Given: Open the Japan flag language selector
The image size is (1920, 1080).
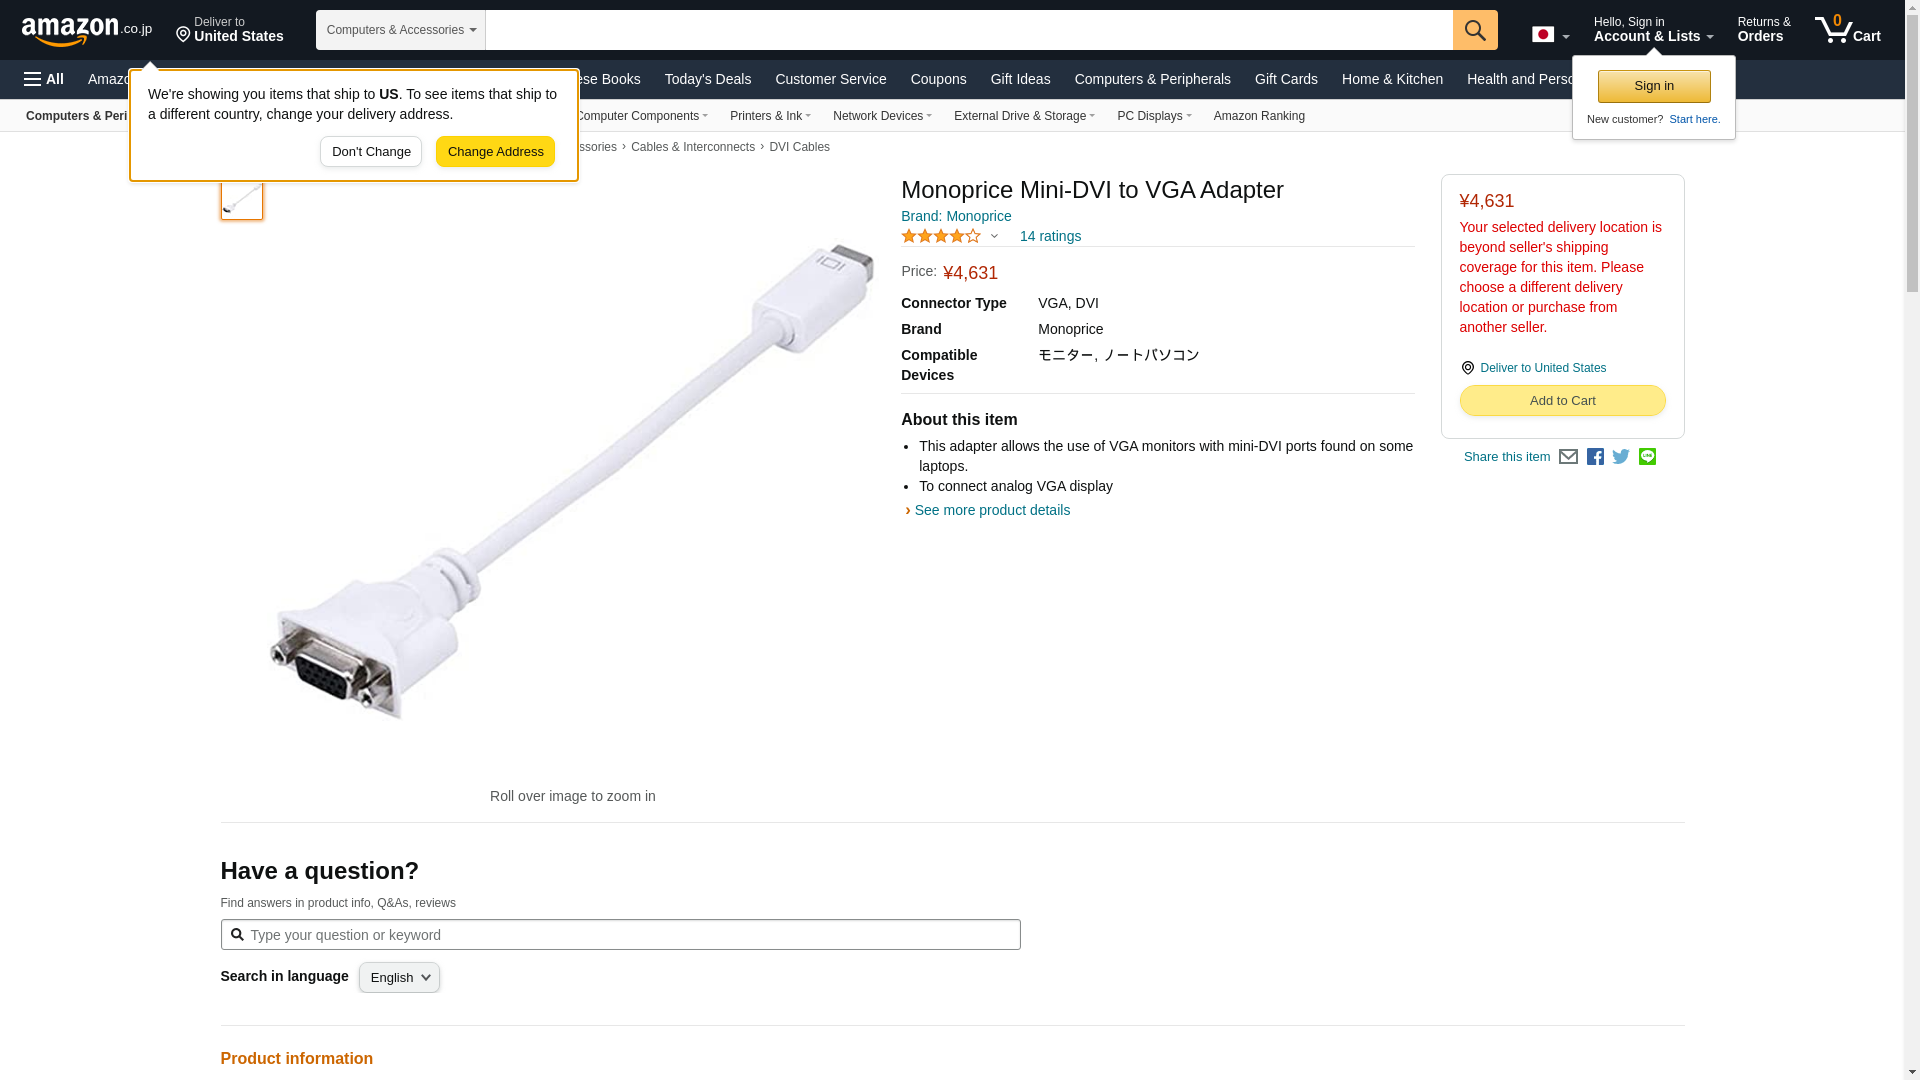Looking at the screenshot, I should [x=1550, y=35].
